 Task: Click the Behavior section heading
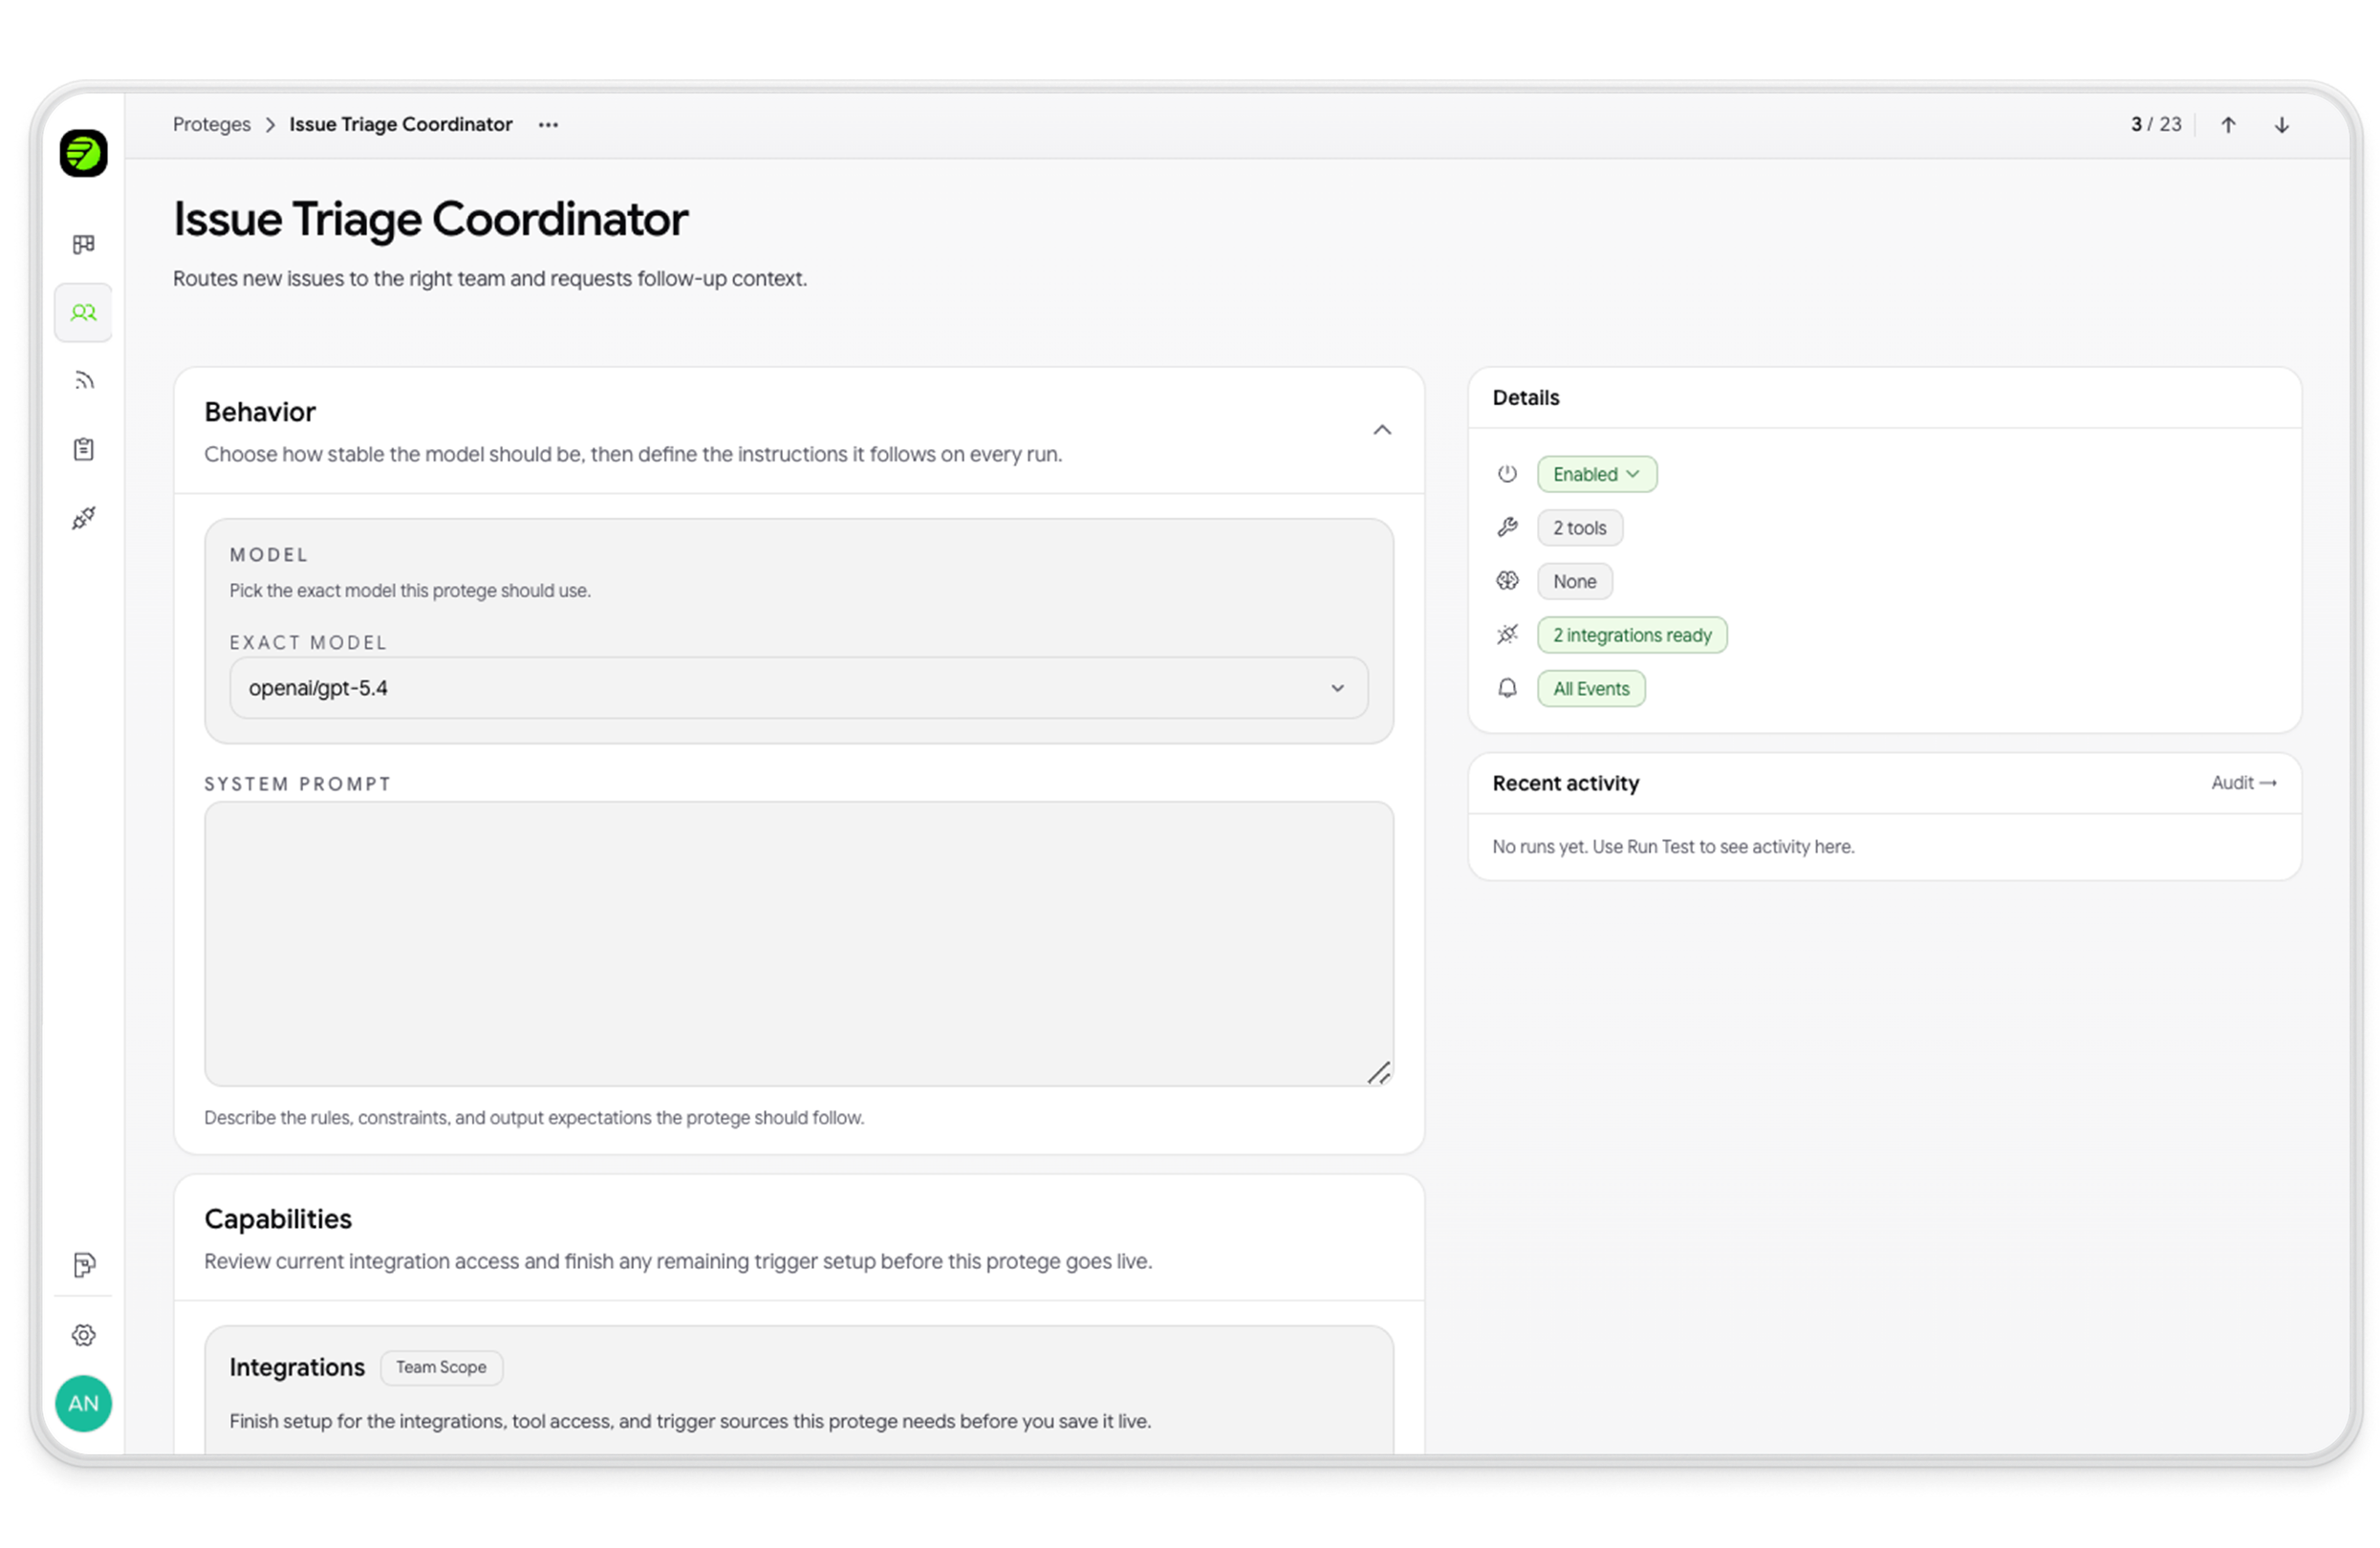point(260,412)
